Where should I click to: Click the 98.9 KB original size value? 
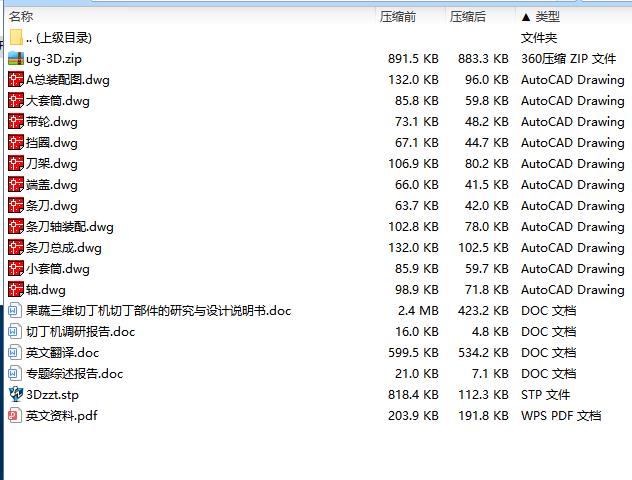[416, 289]
